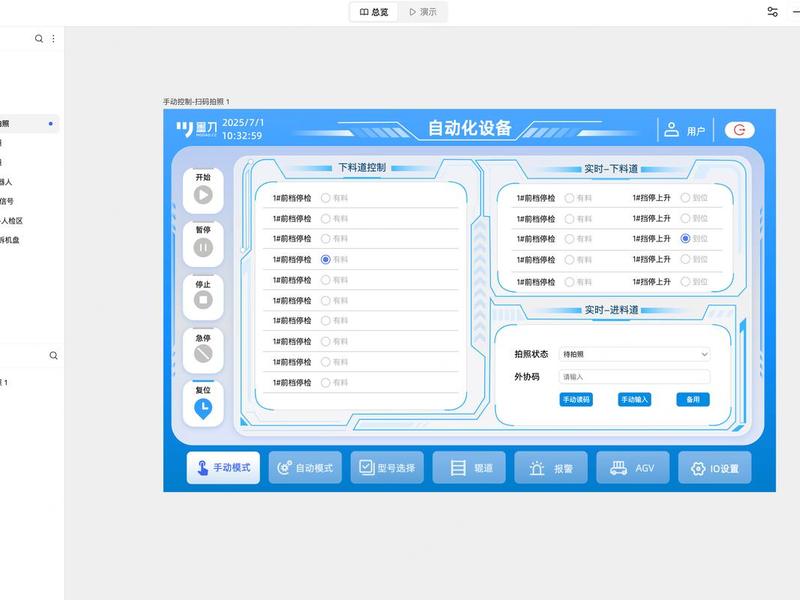Screen dimensions: 800x600
Task: Select the 自动模式 tab
Action: pyautogui.click(x=305, y=467)
